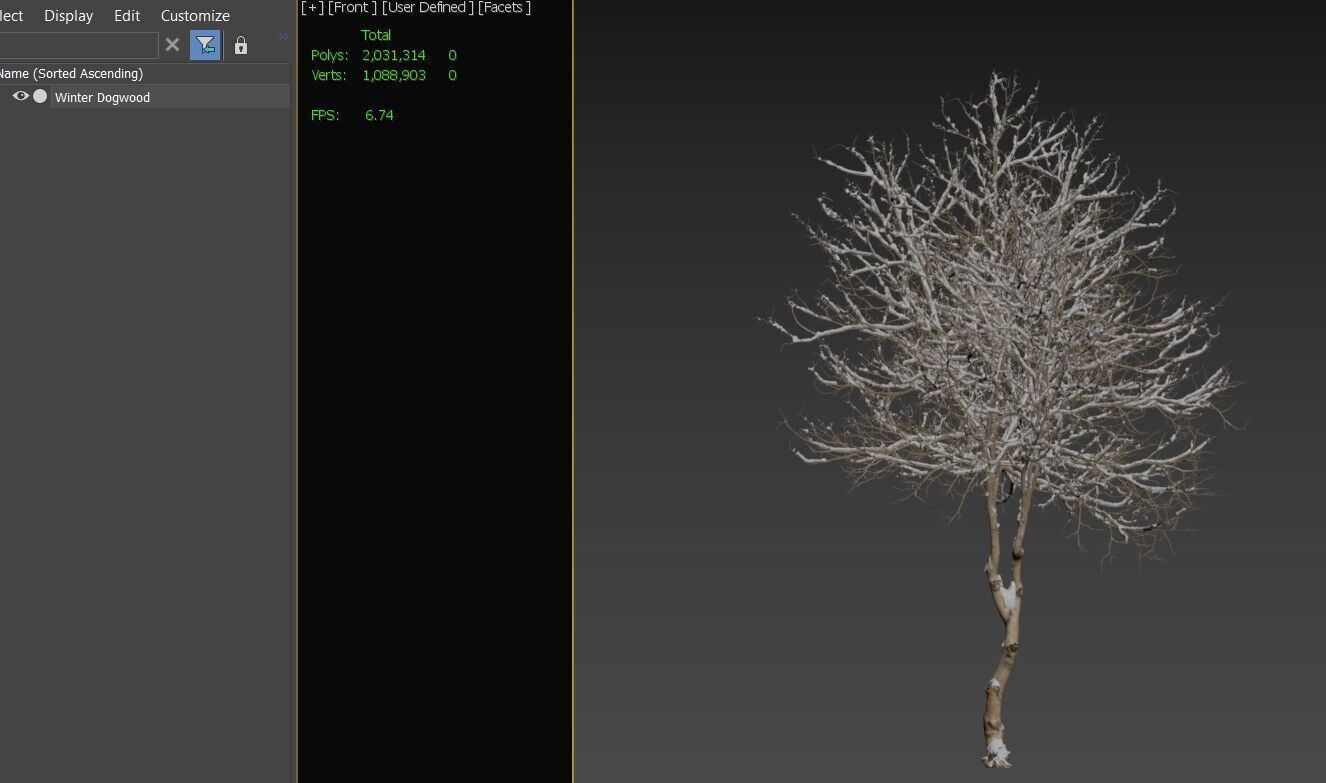This screenshot has width=1326, height=783.
Task: Click the FPS value 6.74
Action: (x=379, y=115)
